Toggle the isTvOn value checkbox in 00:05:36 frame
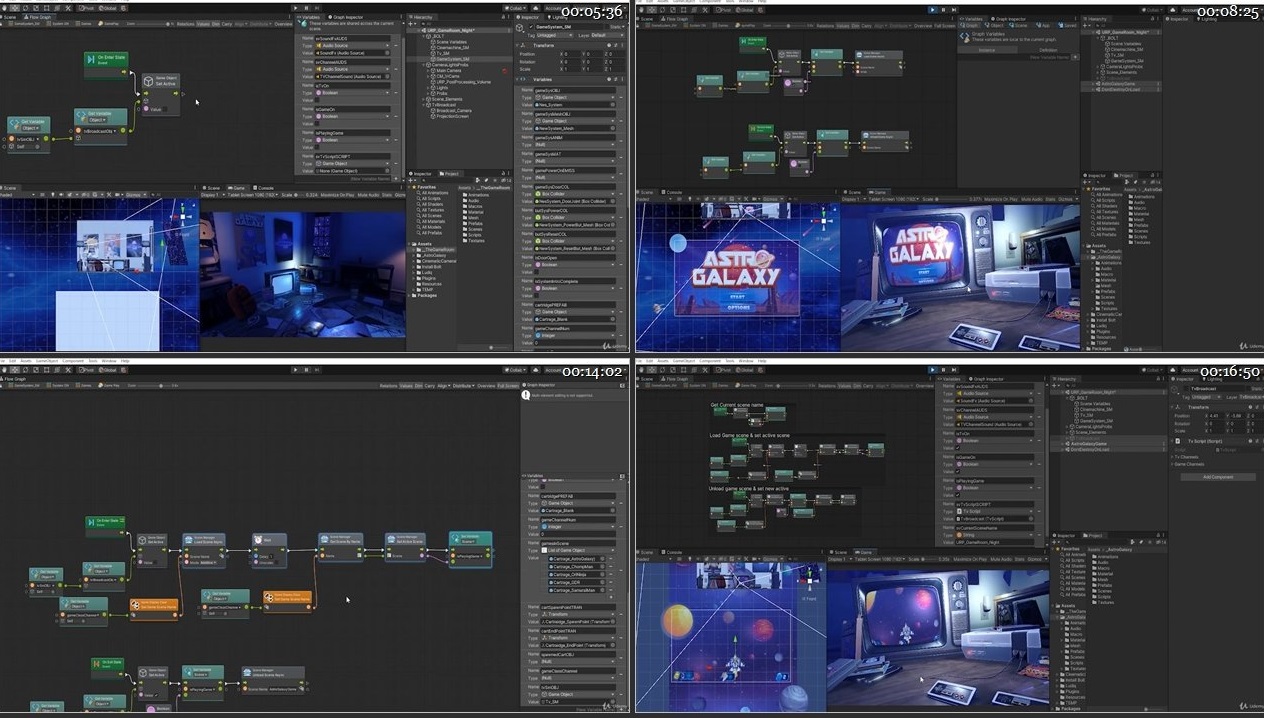 [319, 101]
